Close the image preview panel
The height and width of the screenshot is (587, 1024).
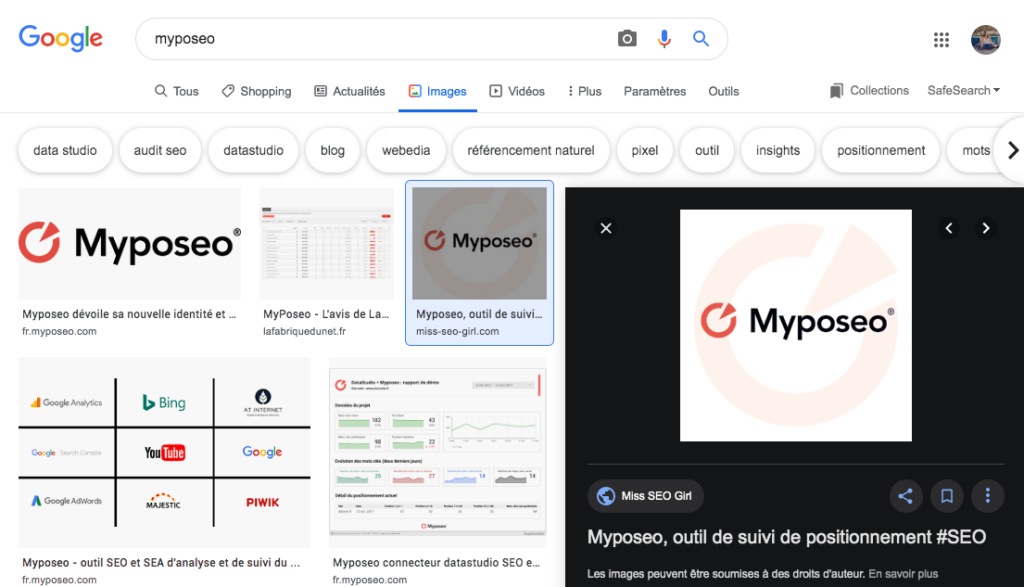click(x=606, y=228)
